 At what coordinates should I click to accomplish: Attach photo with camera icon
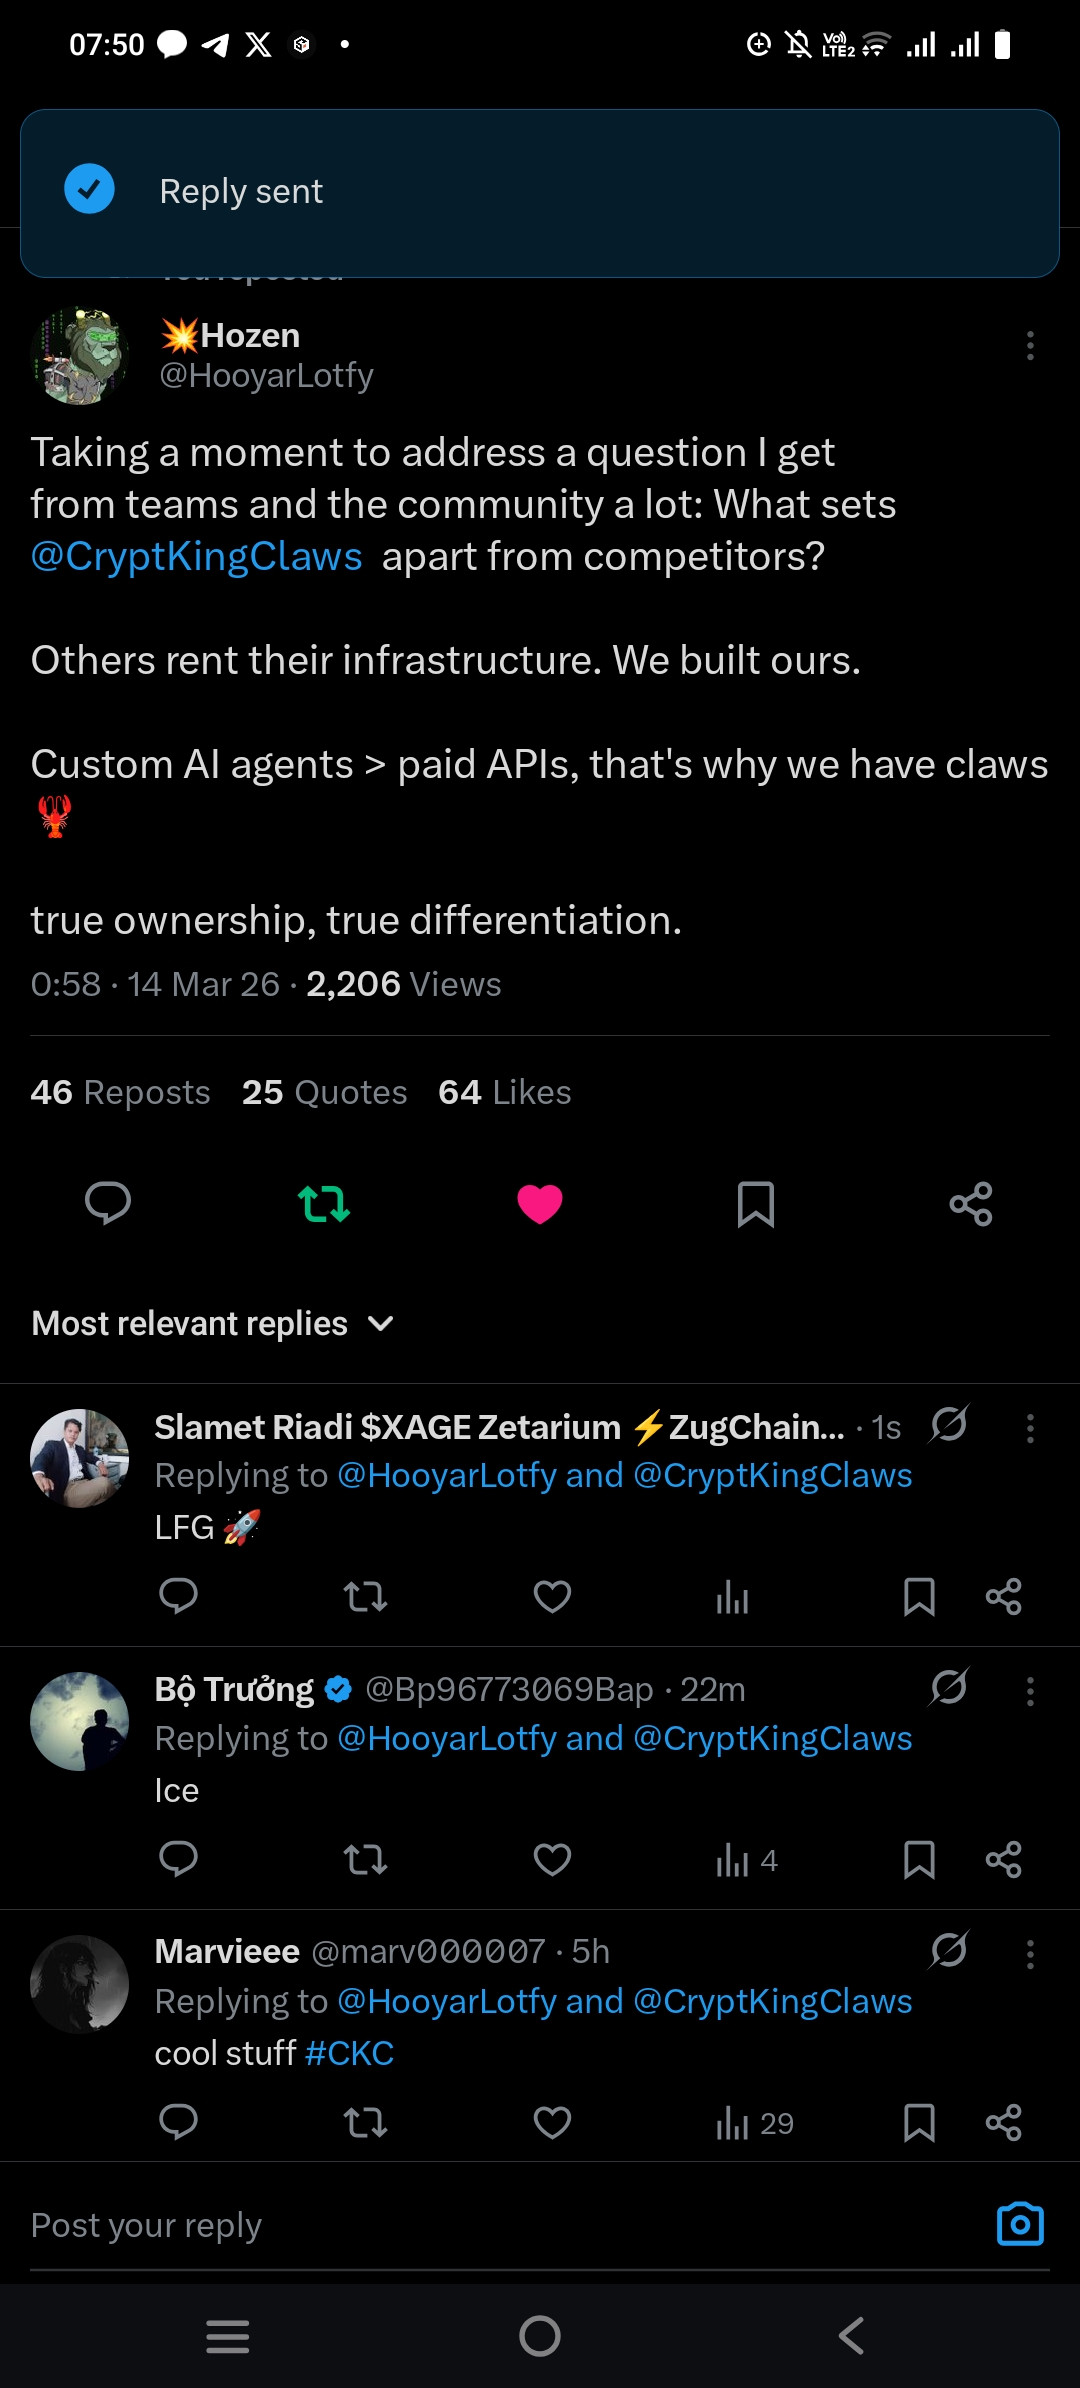click(x=1020, y=2224)
